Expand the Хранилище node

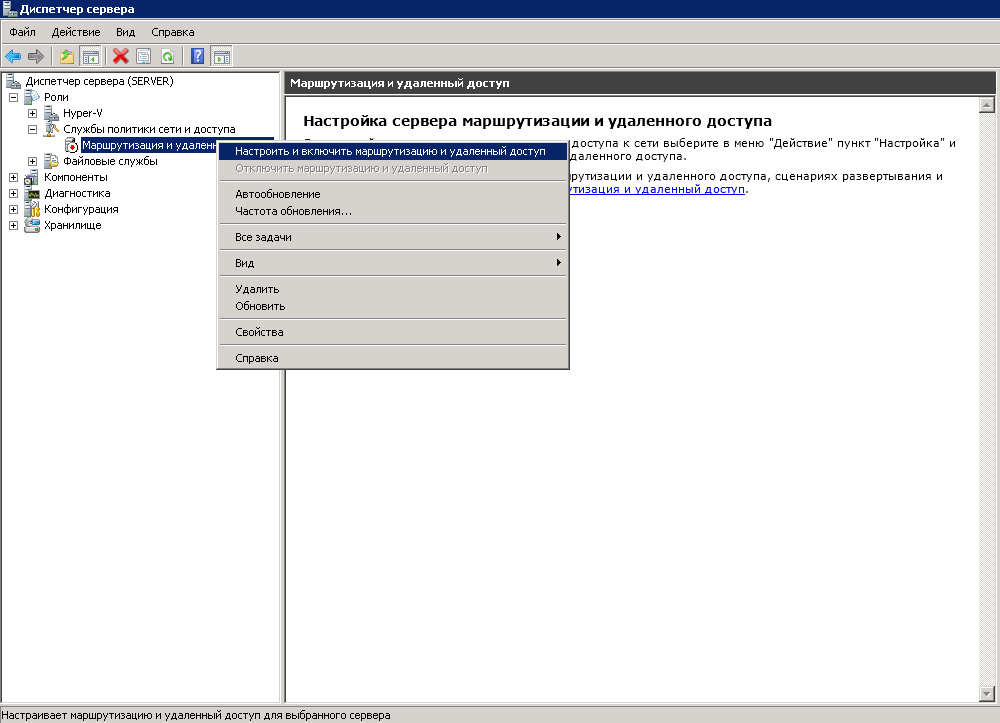pos(13,225)
